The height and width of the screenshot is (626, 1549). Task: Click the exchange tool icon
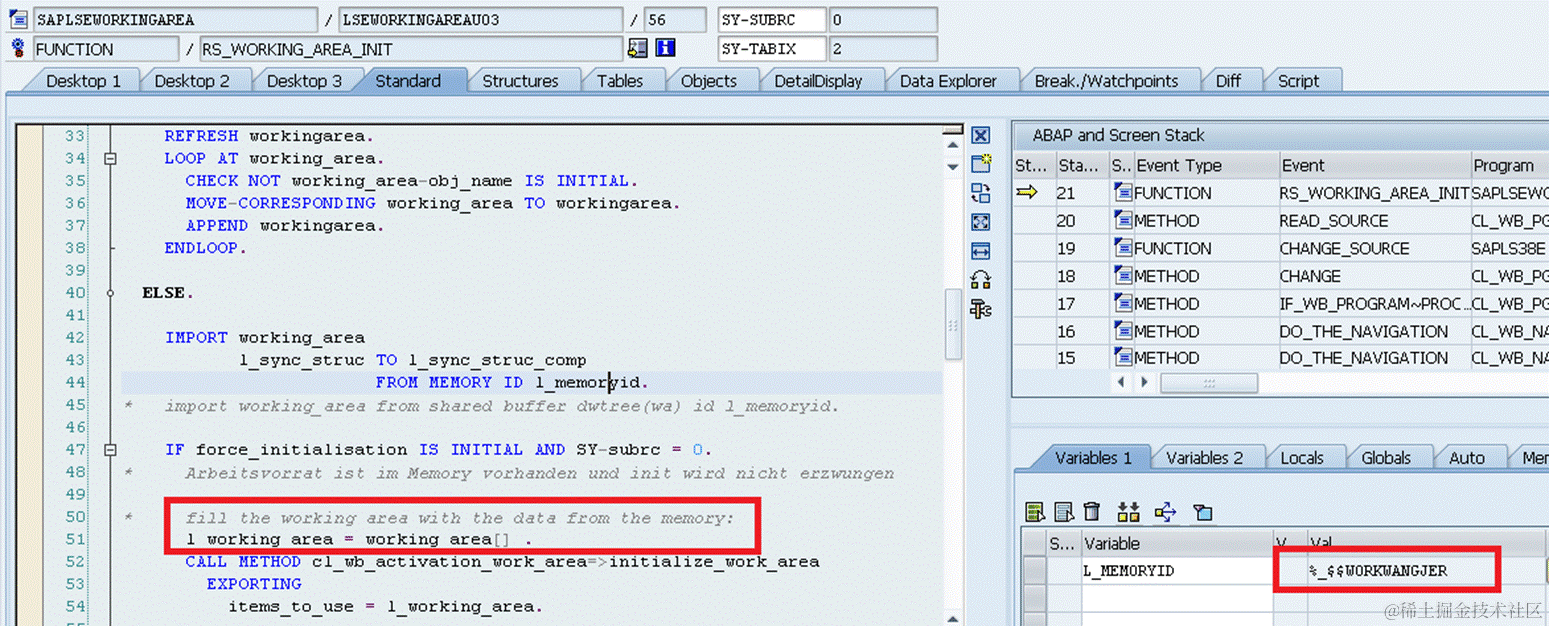(980, 193)
